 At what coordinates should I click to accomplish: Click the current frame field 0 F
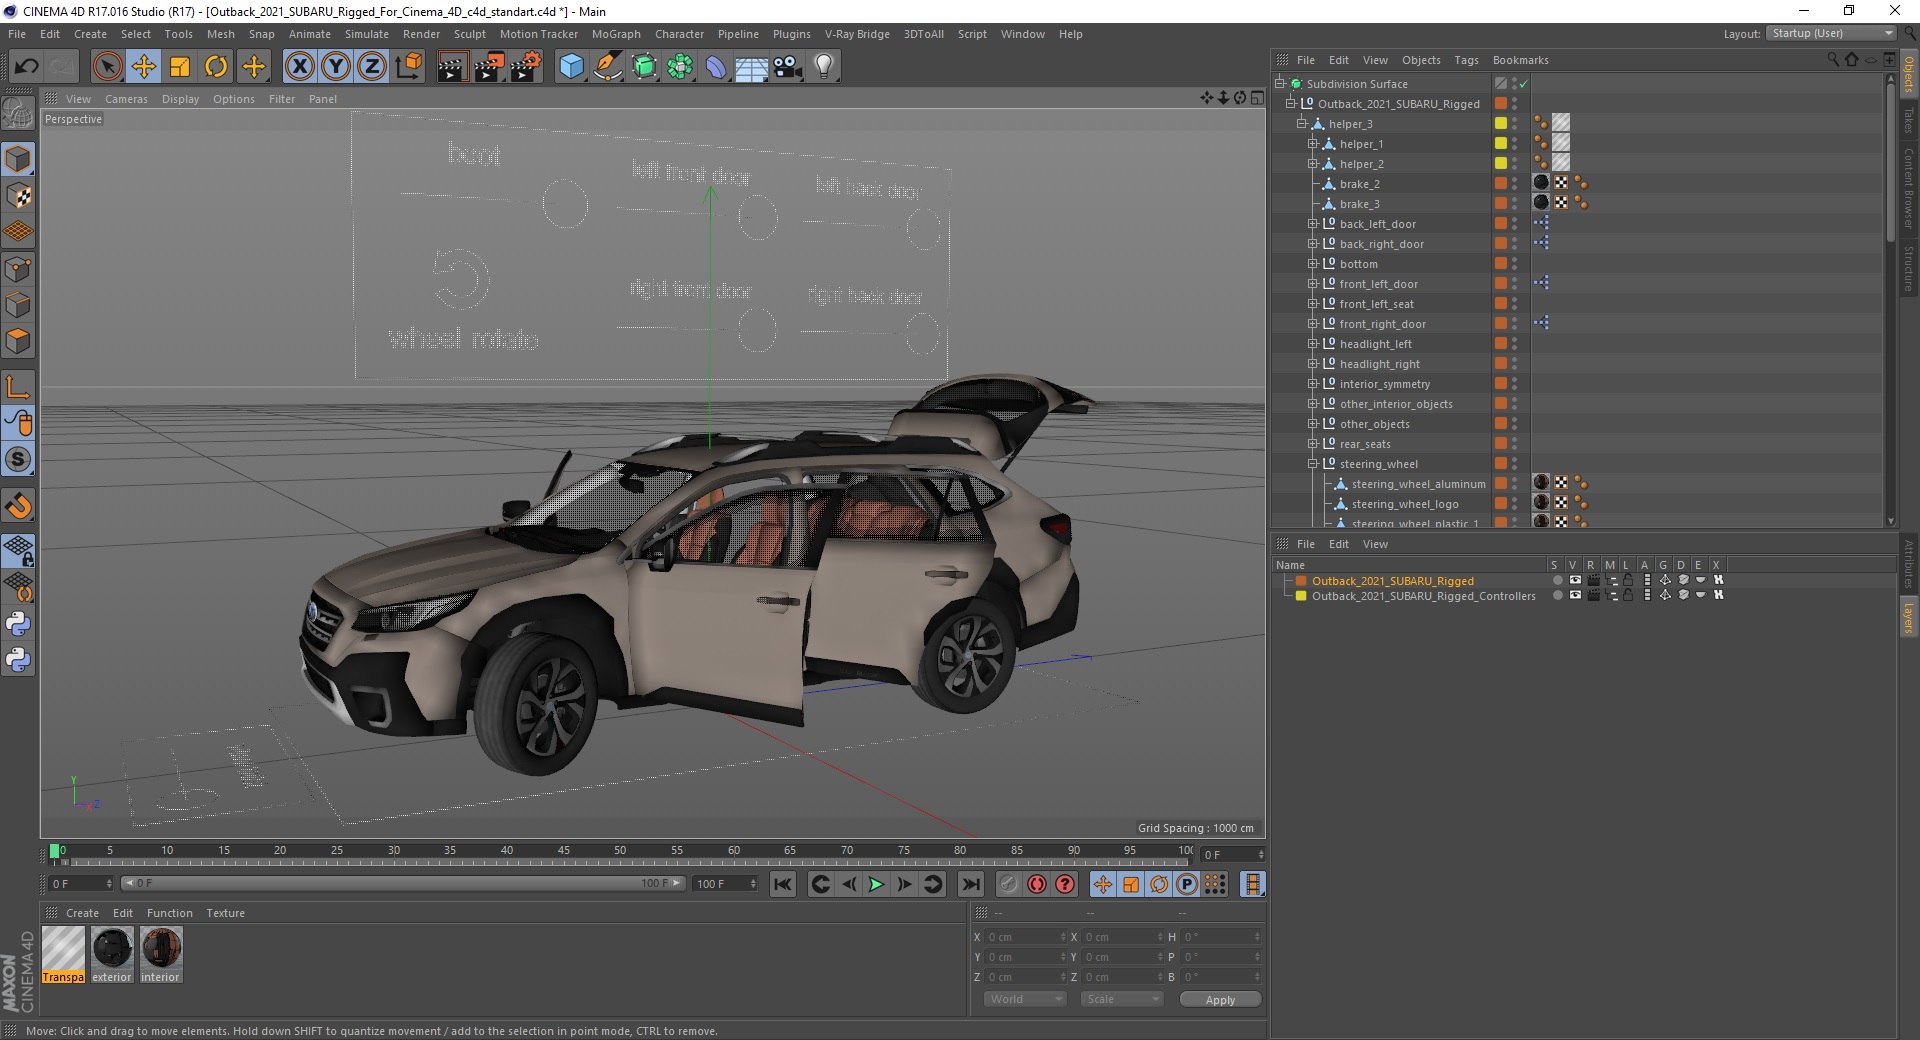click(x=1233, y=855)
